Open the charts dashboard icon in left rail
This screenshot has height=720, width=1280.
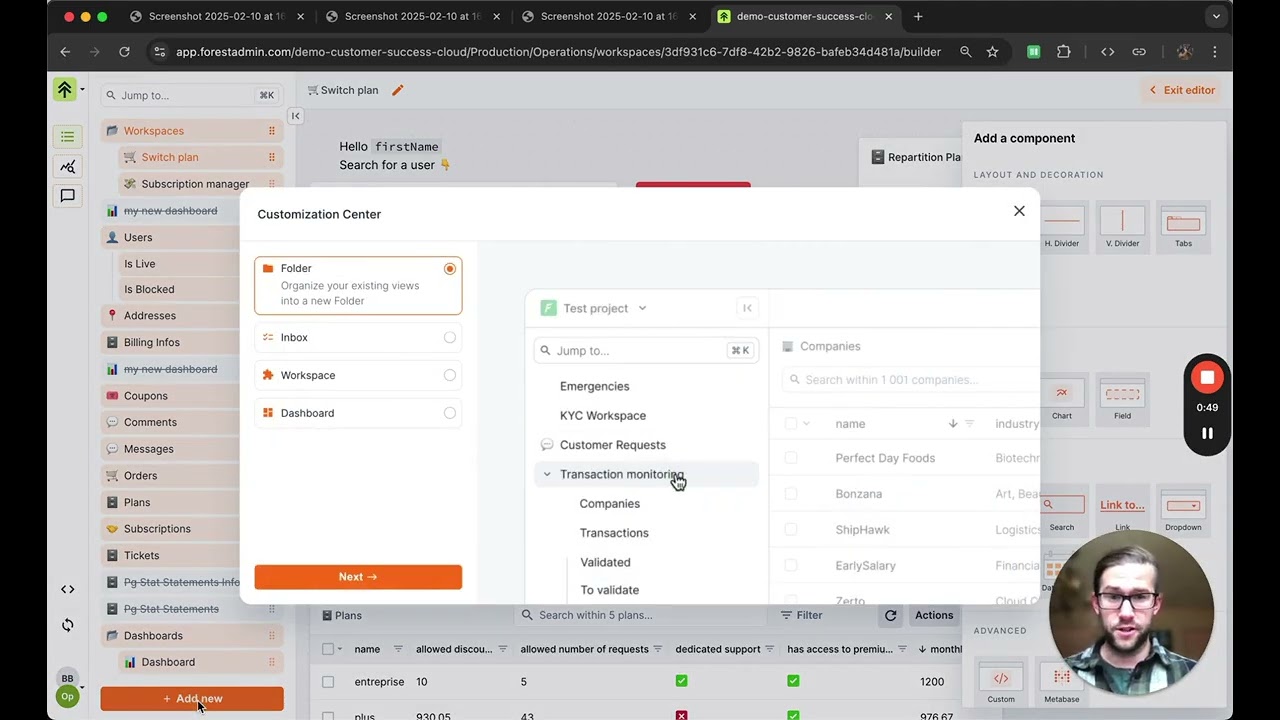click(67, 167)
